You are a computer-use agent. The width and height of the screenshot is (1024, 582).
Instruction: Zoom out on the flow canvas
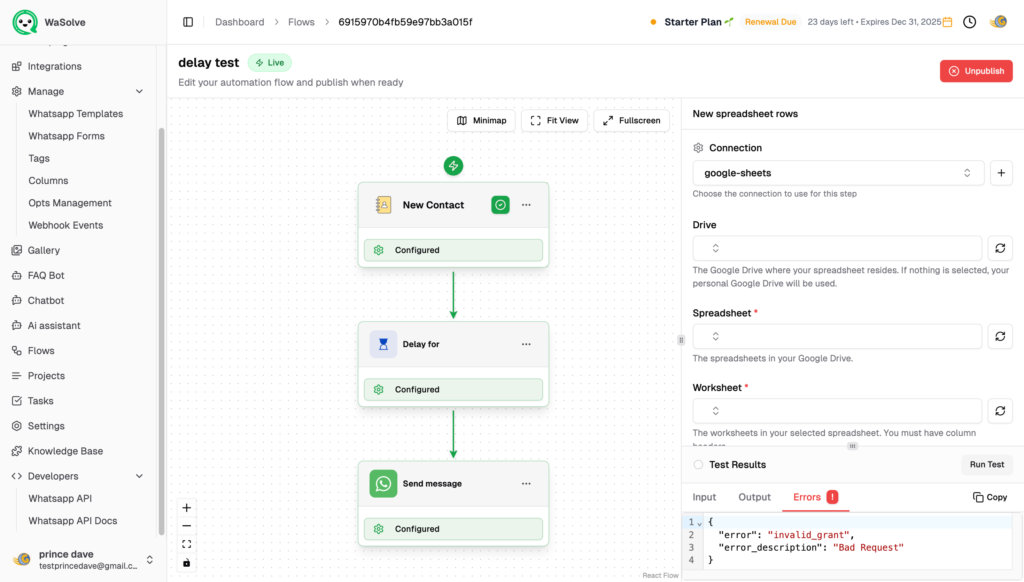187,526
